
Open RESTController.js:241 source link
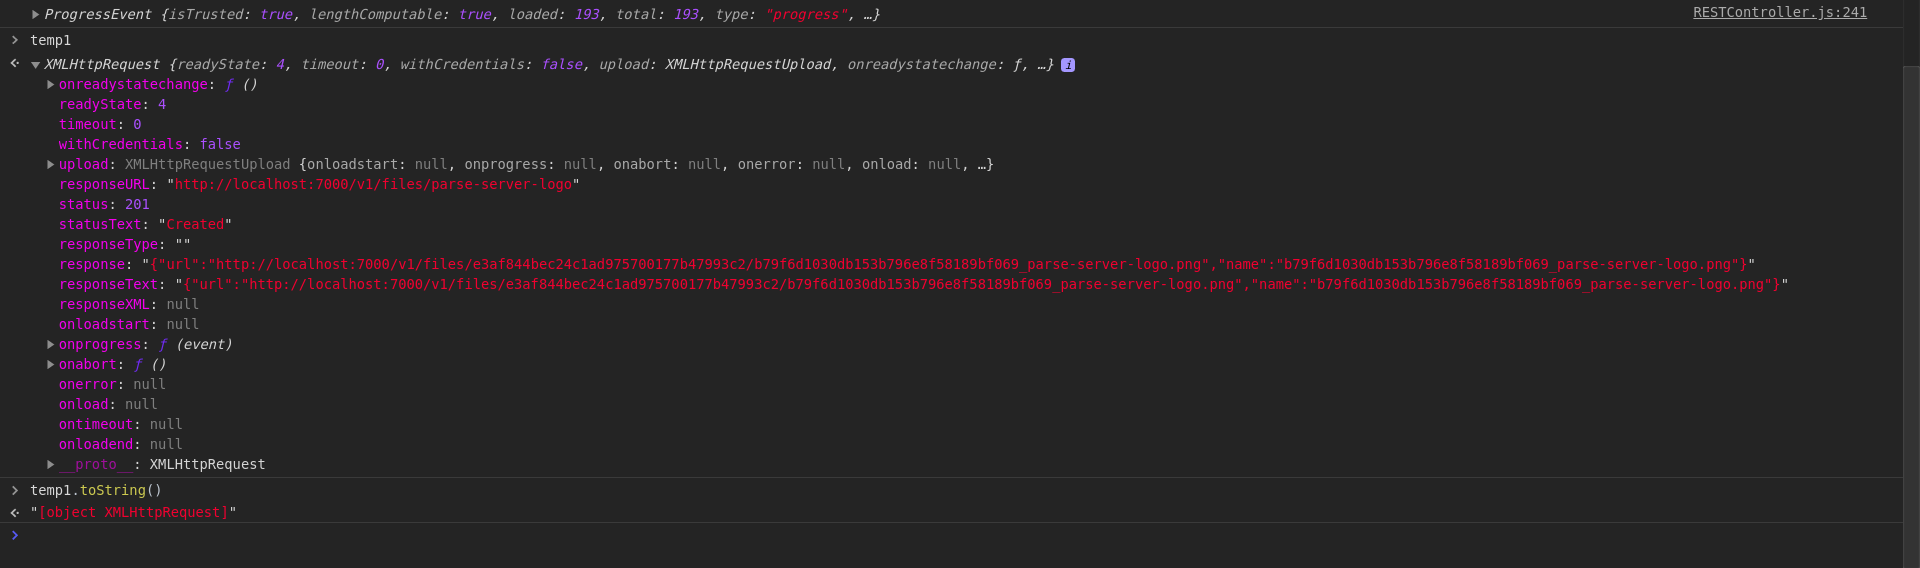(x=1779, y=12)
